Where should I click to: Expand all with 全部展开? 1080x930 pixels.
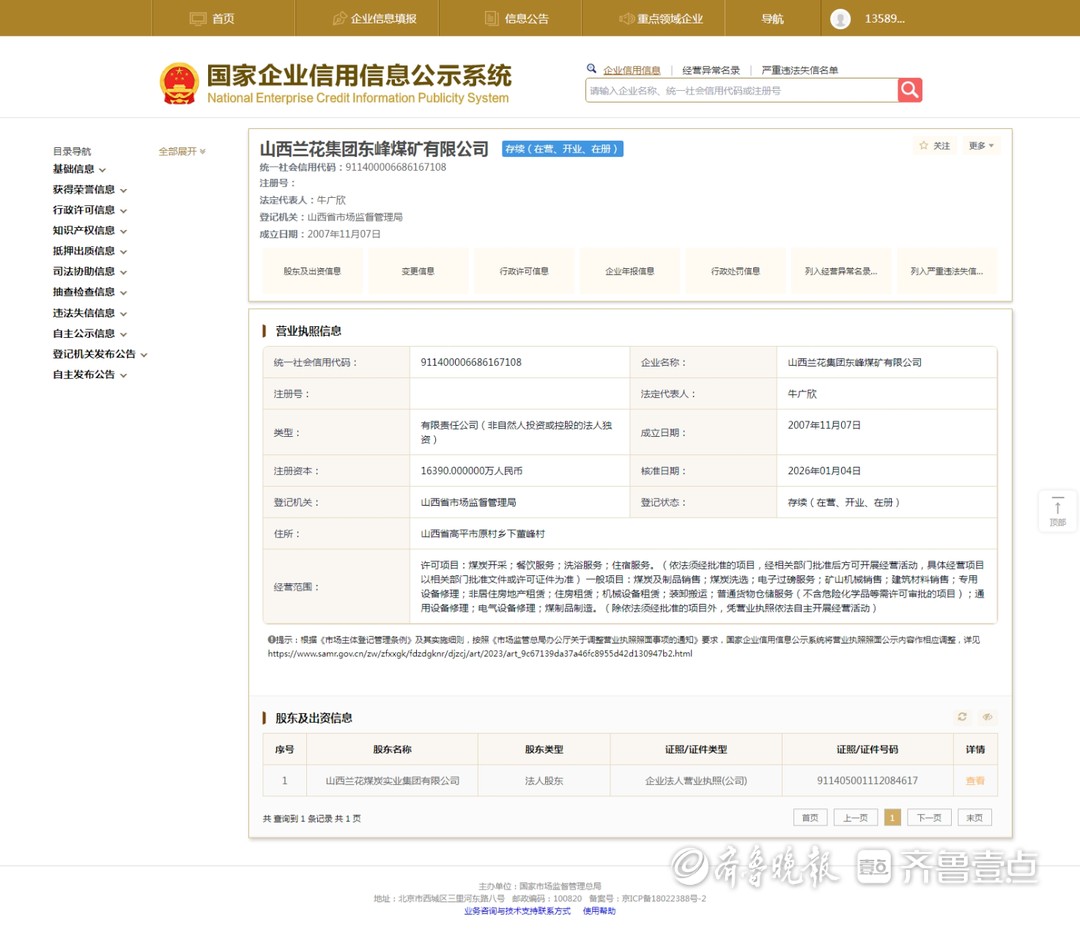(x=182, y=151)
